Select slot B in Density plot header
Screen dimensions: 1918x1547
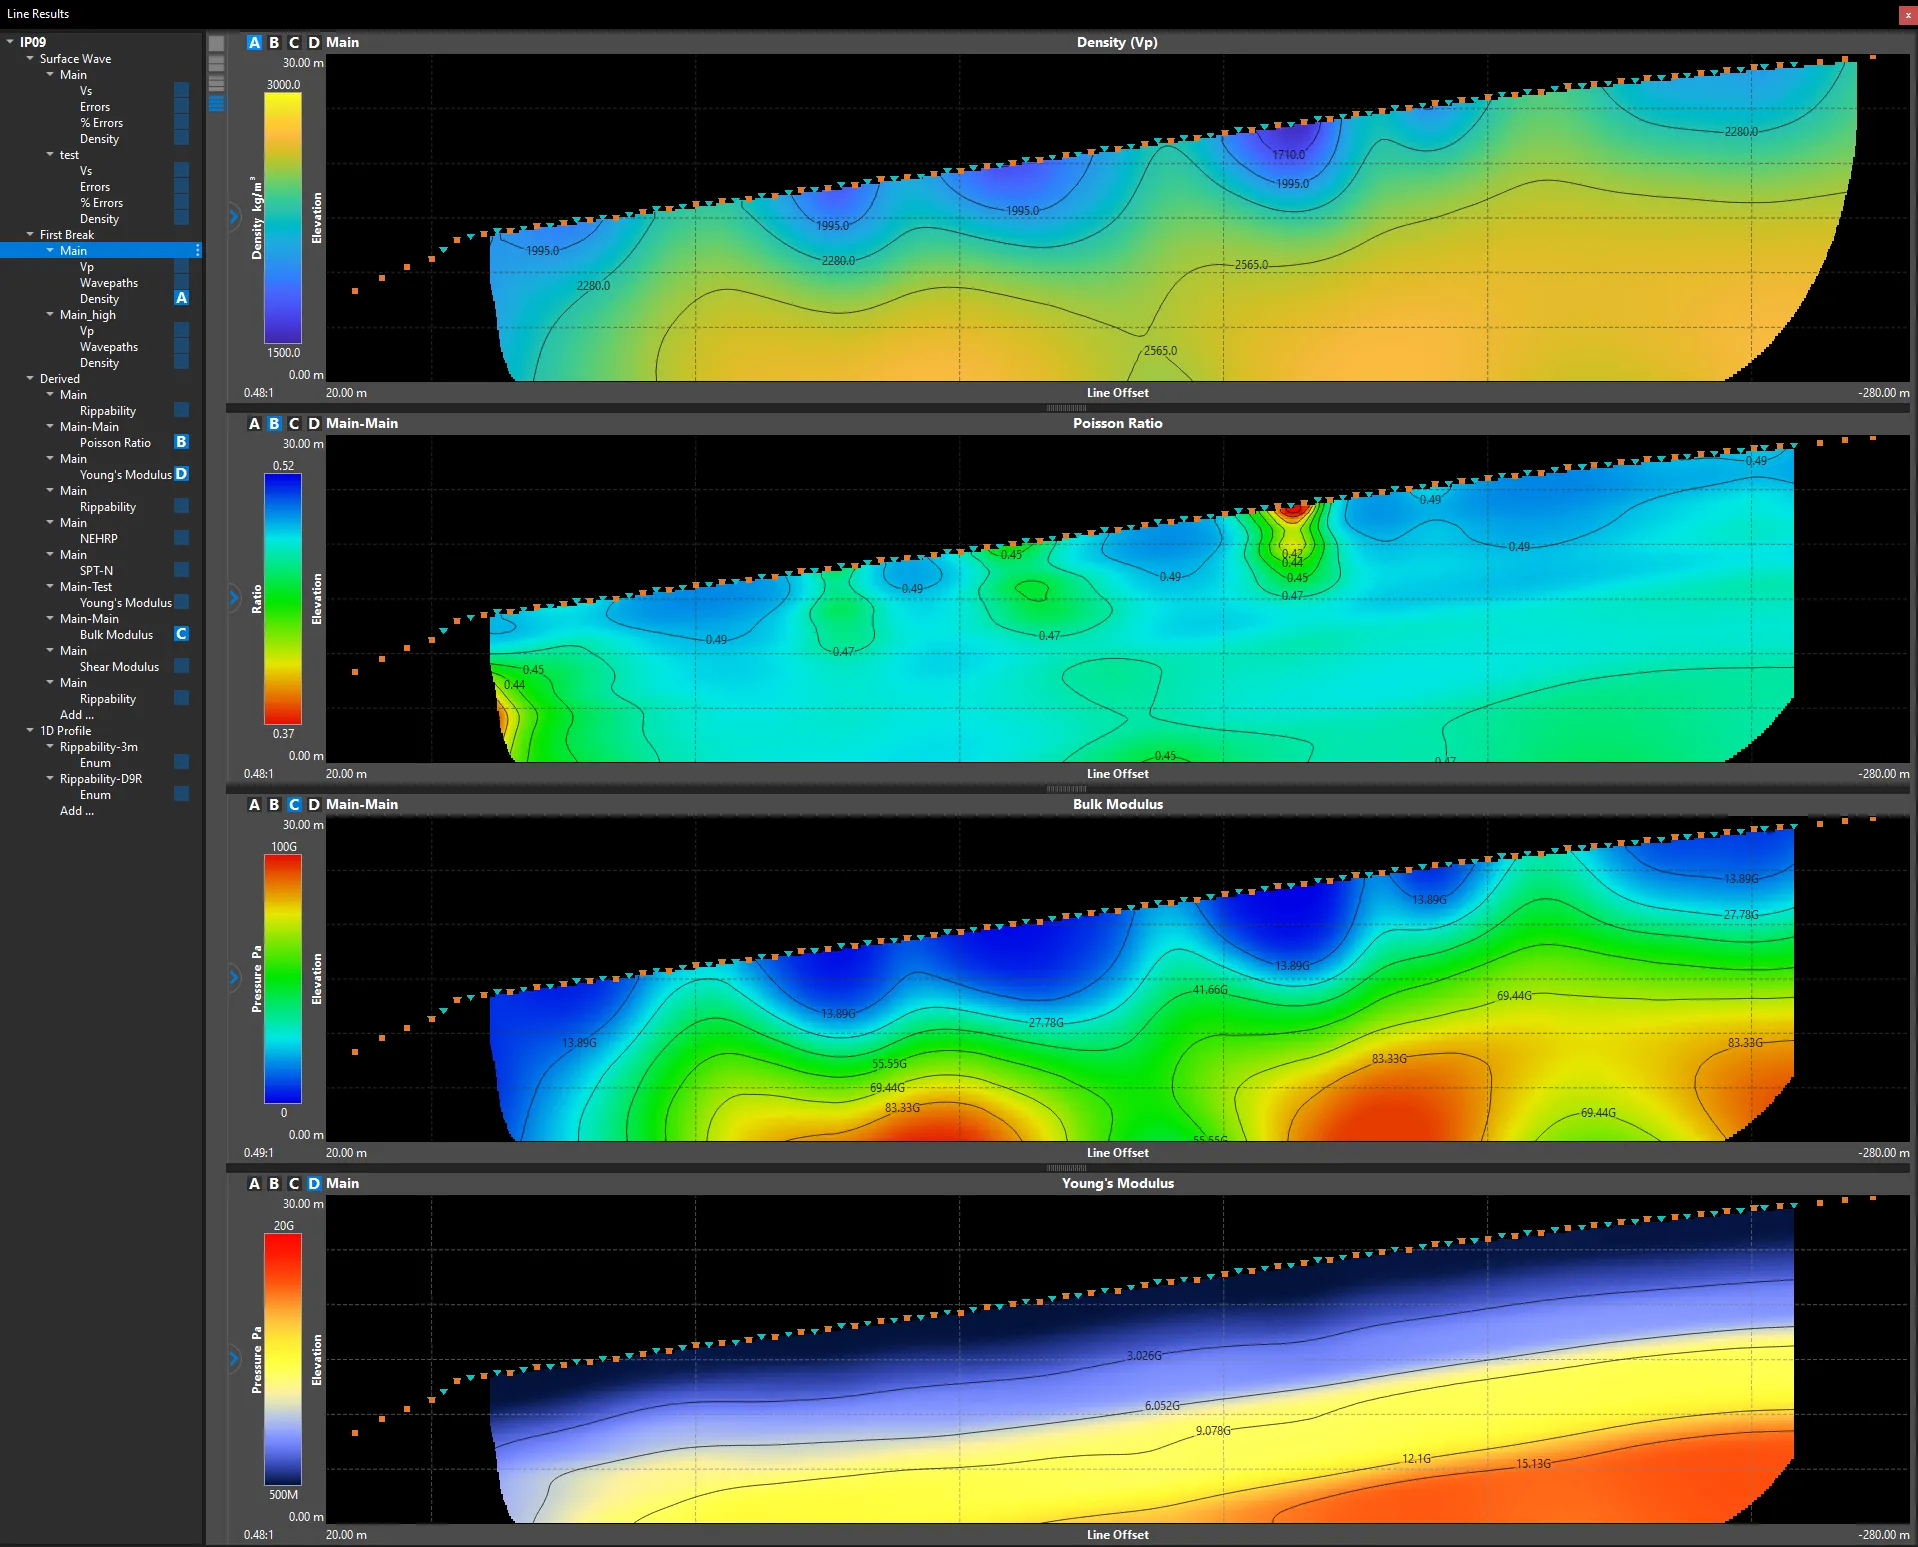click(x=274, y=42)
